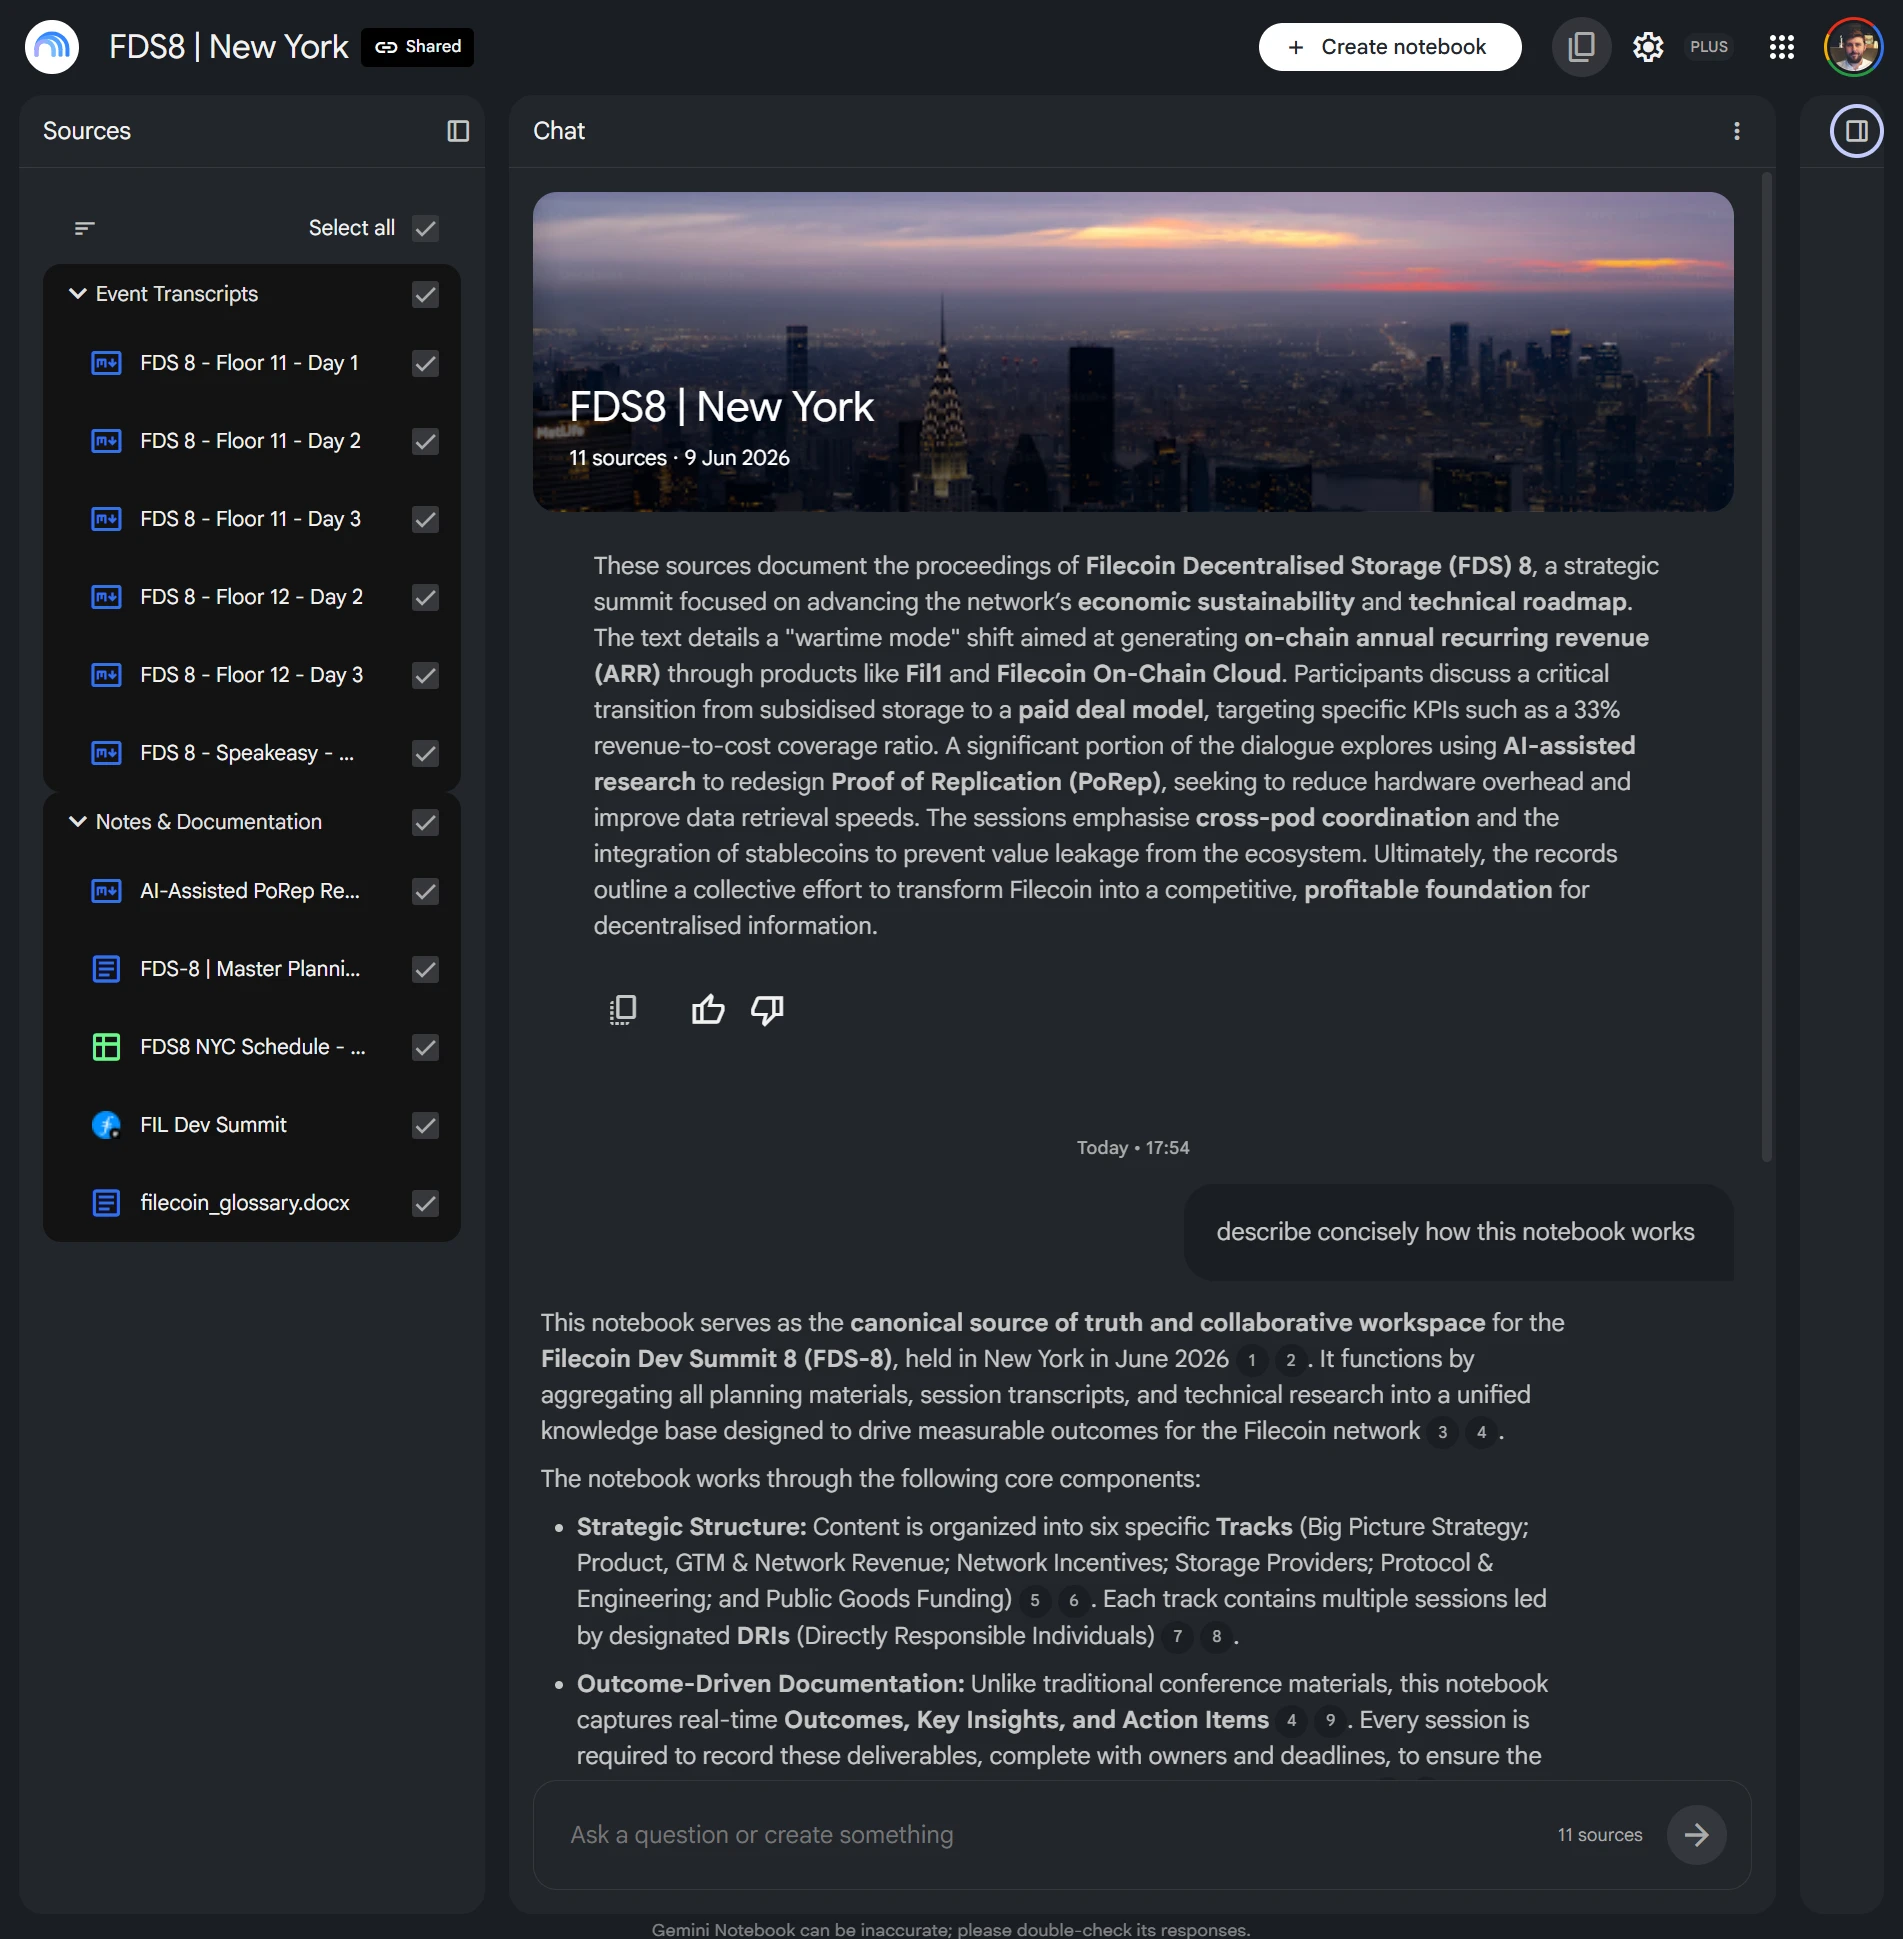Give thumbs up to the summary
The image size is (1903, 1939).
click(708, 1010)
